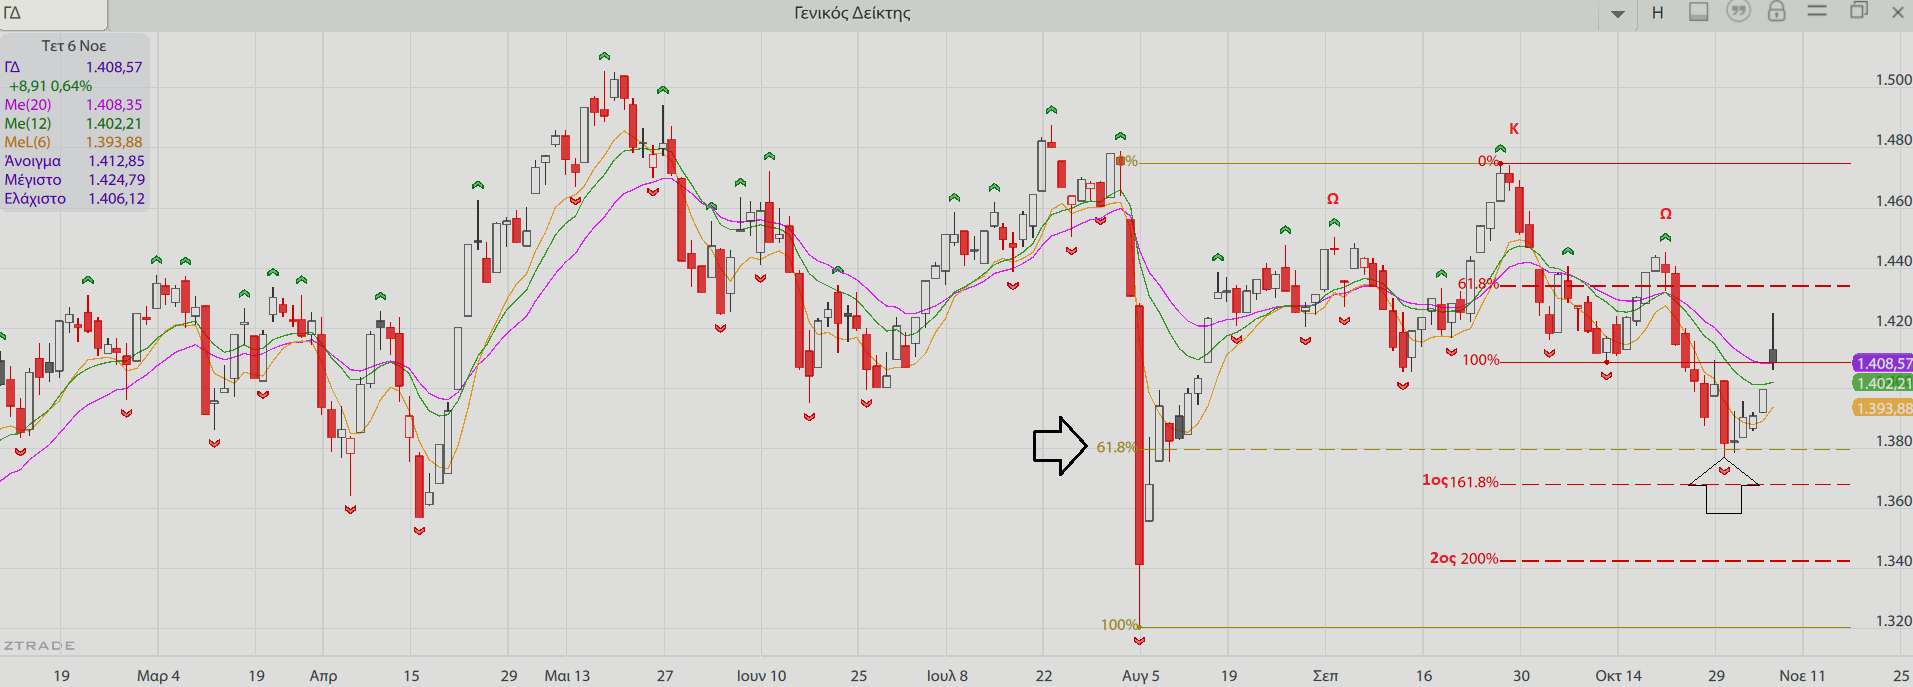
Task: Click the Μαι 13 date axis label
Action: coord(567,676)
